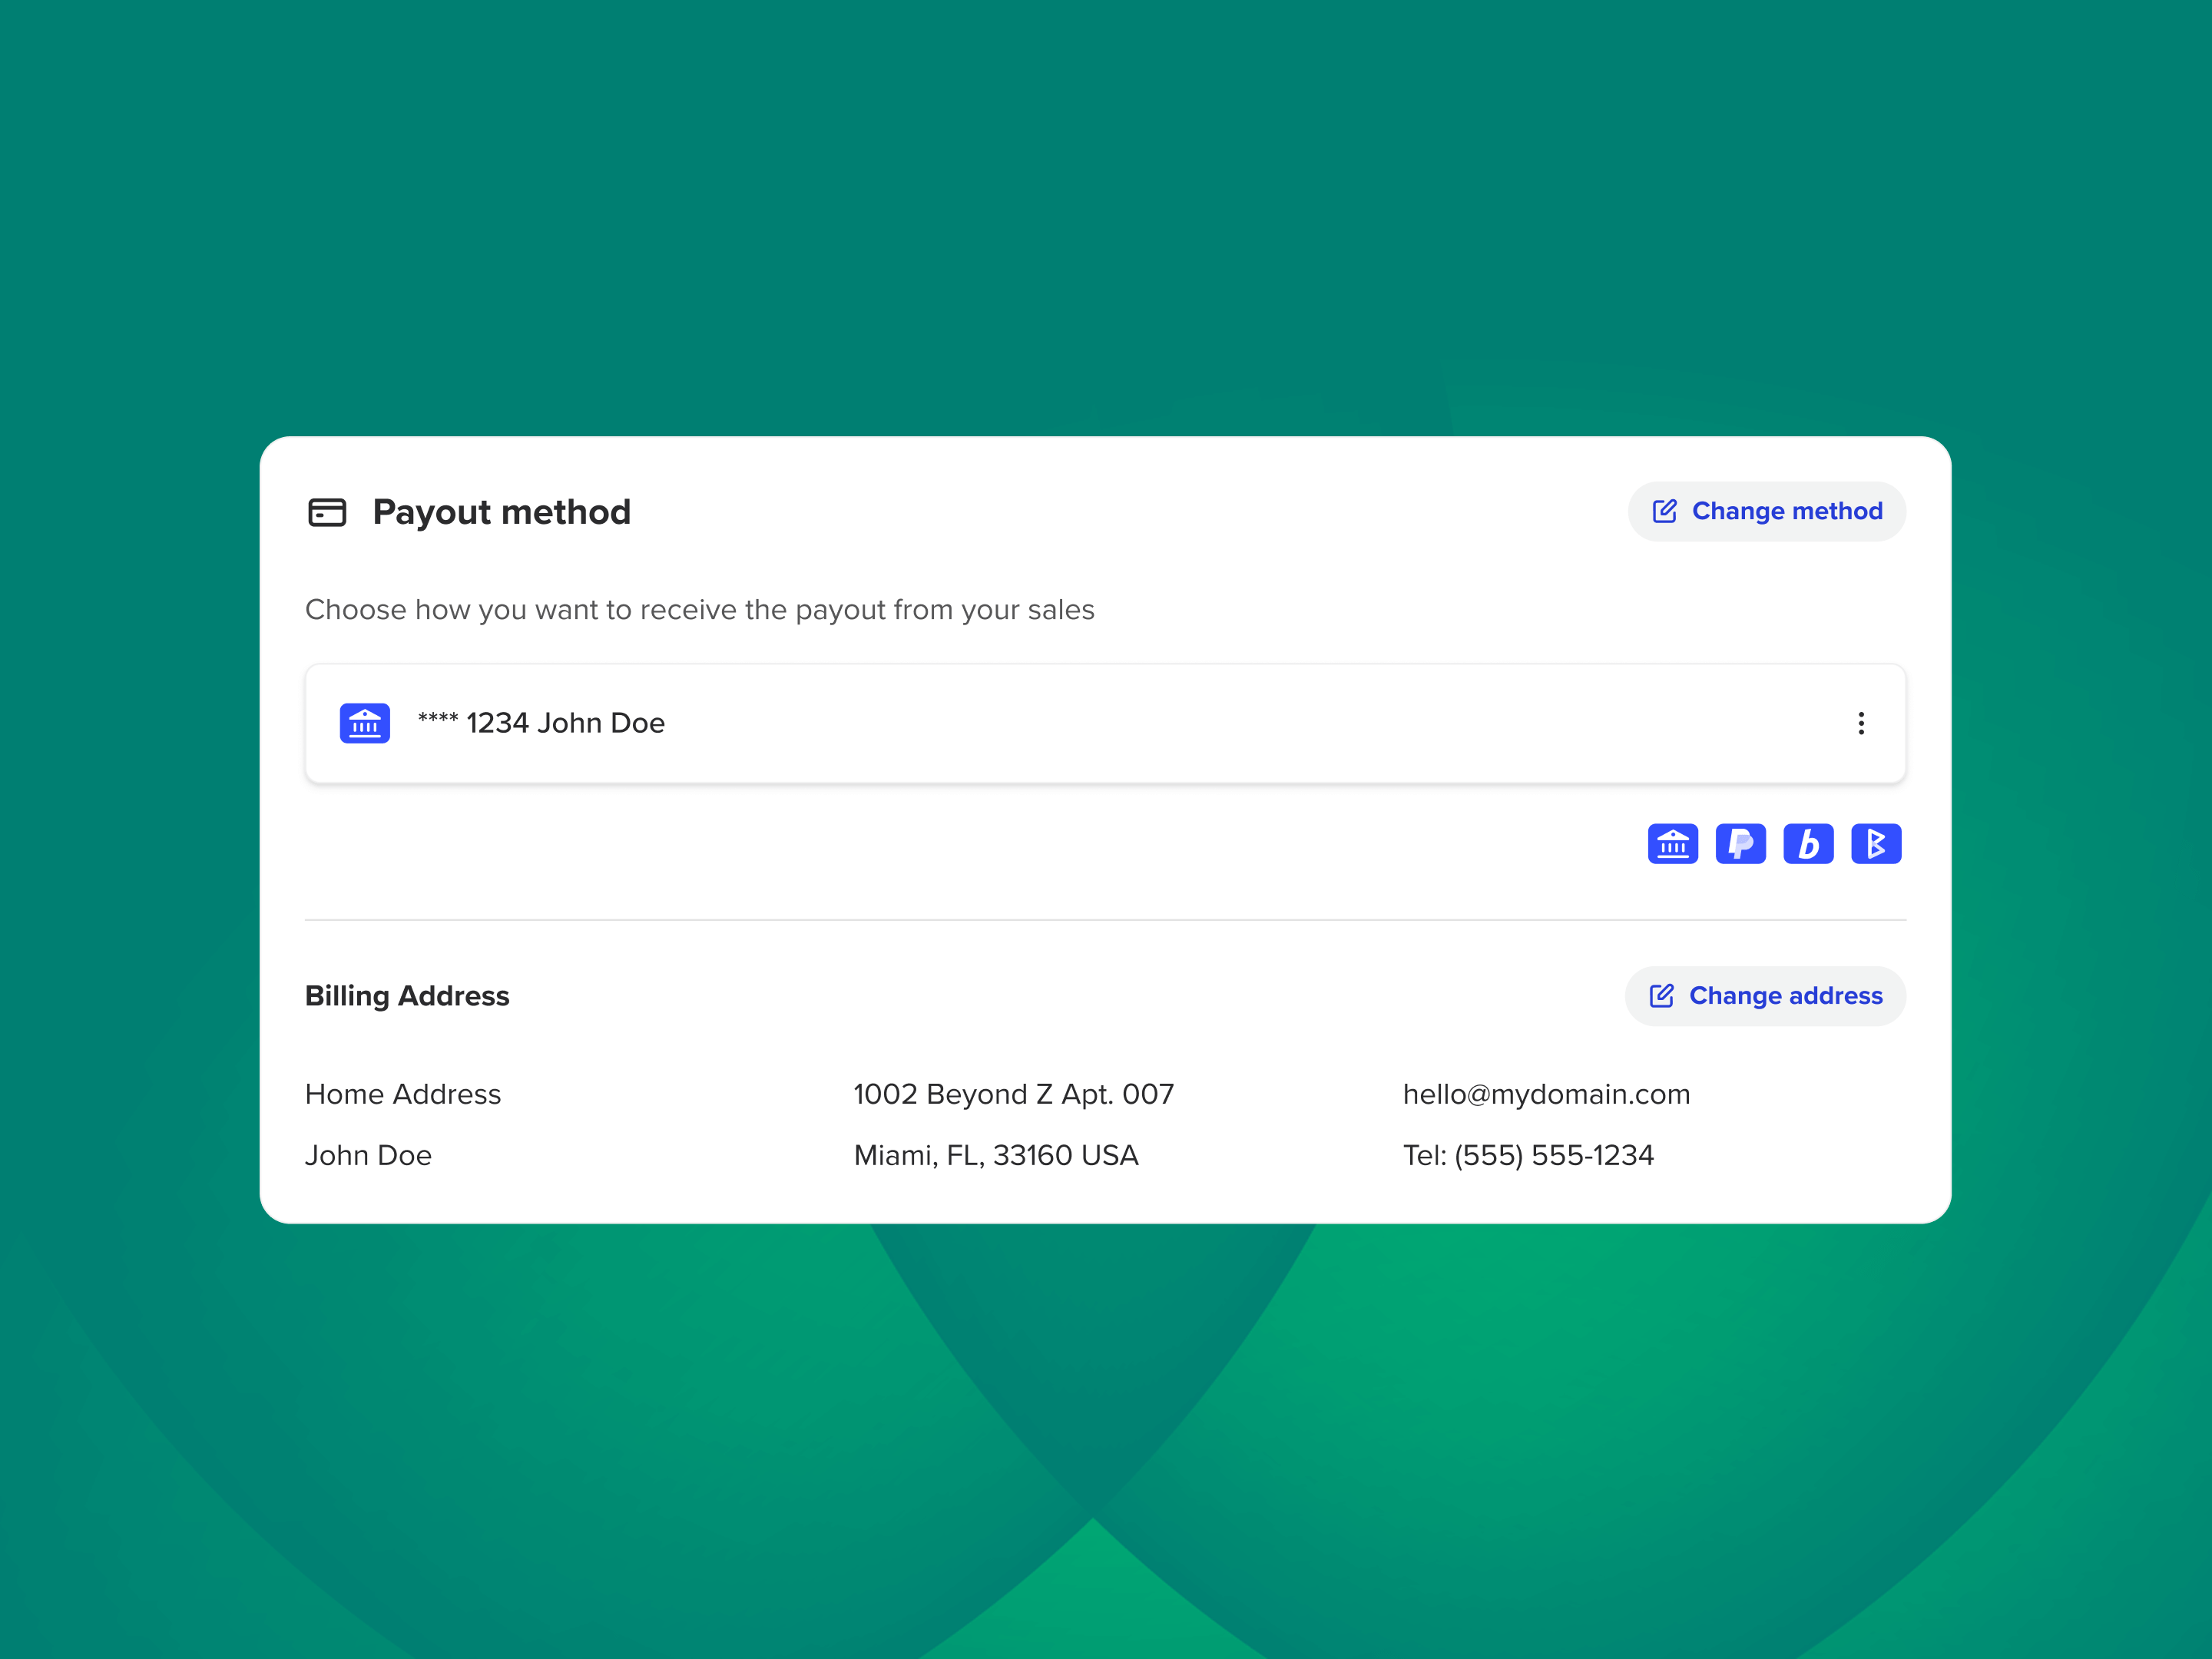Choose the lowercase b payout icon
This screenshot has height=1659, width=2212.
[1808, 844]
